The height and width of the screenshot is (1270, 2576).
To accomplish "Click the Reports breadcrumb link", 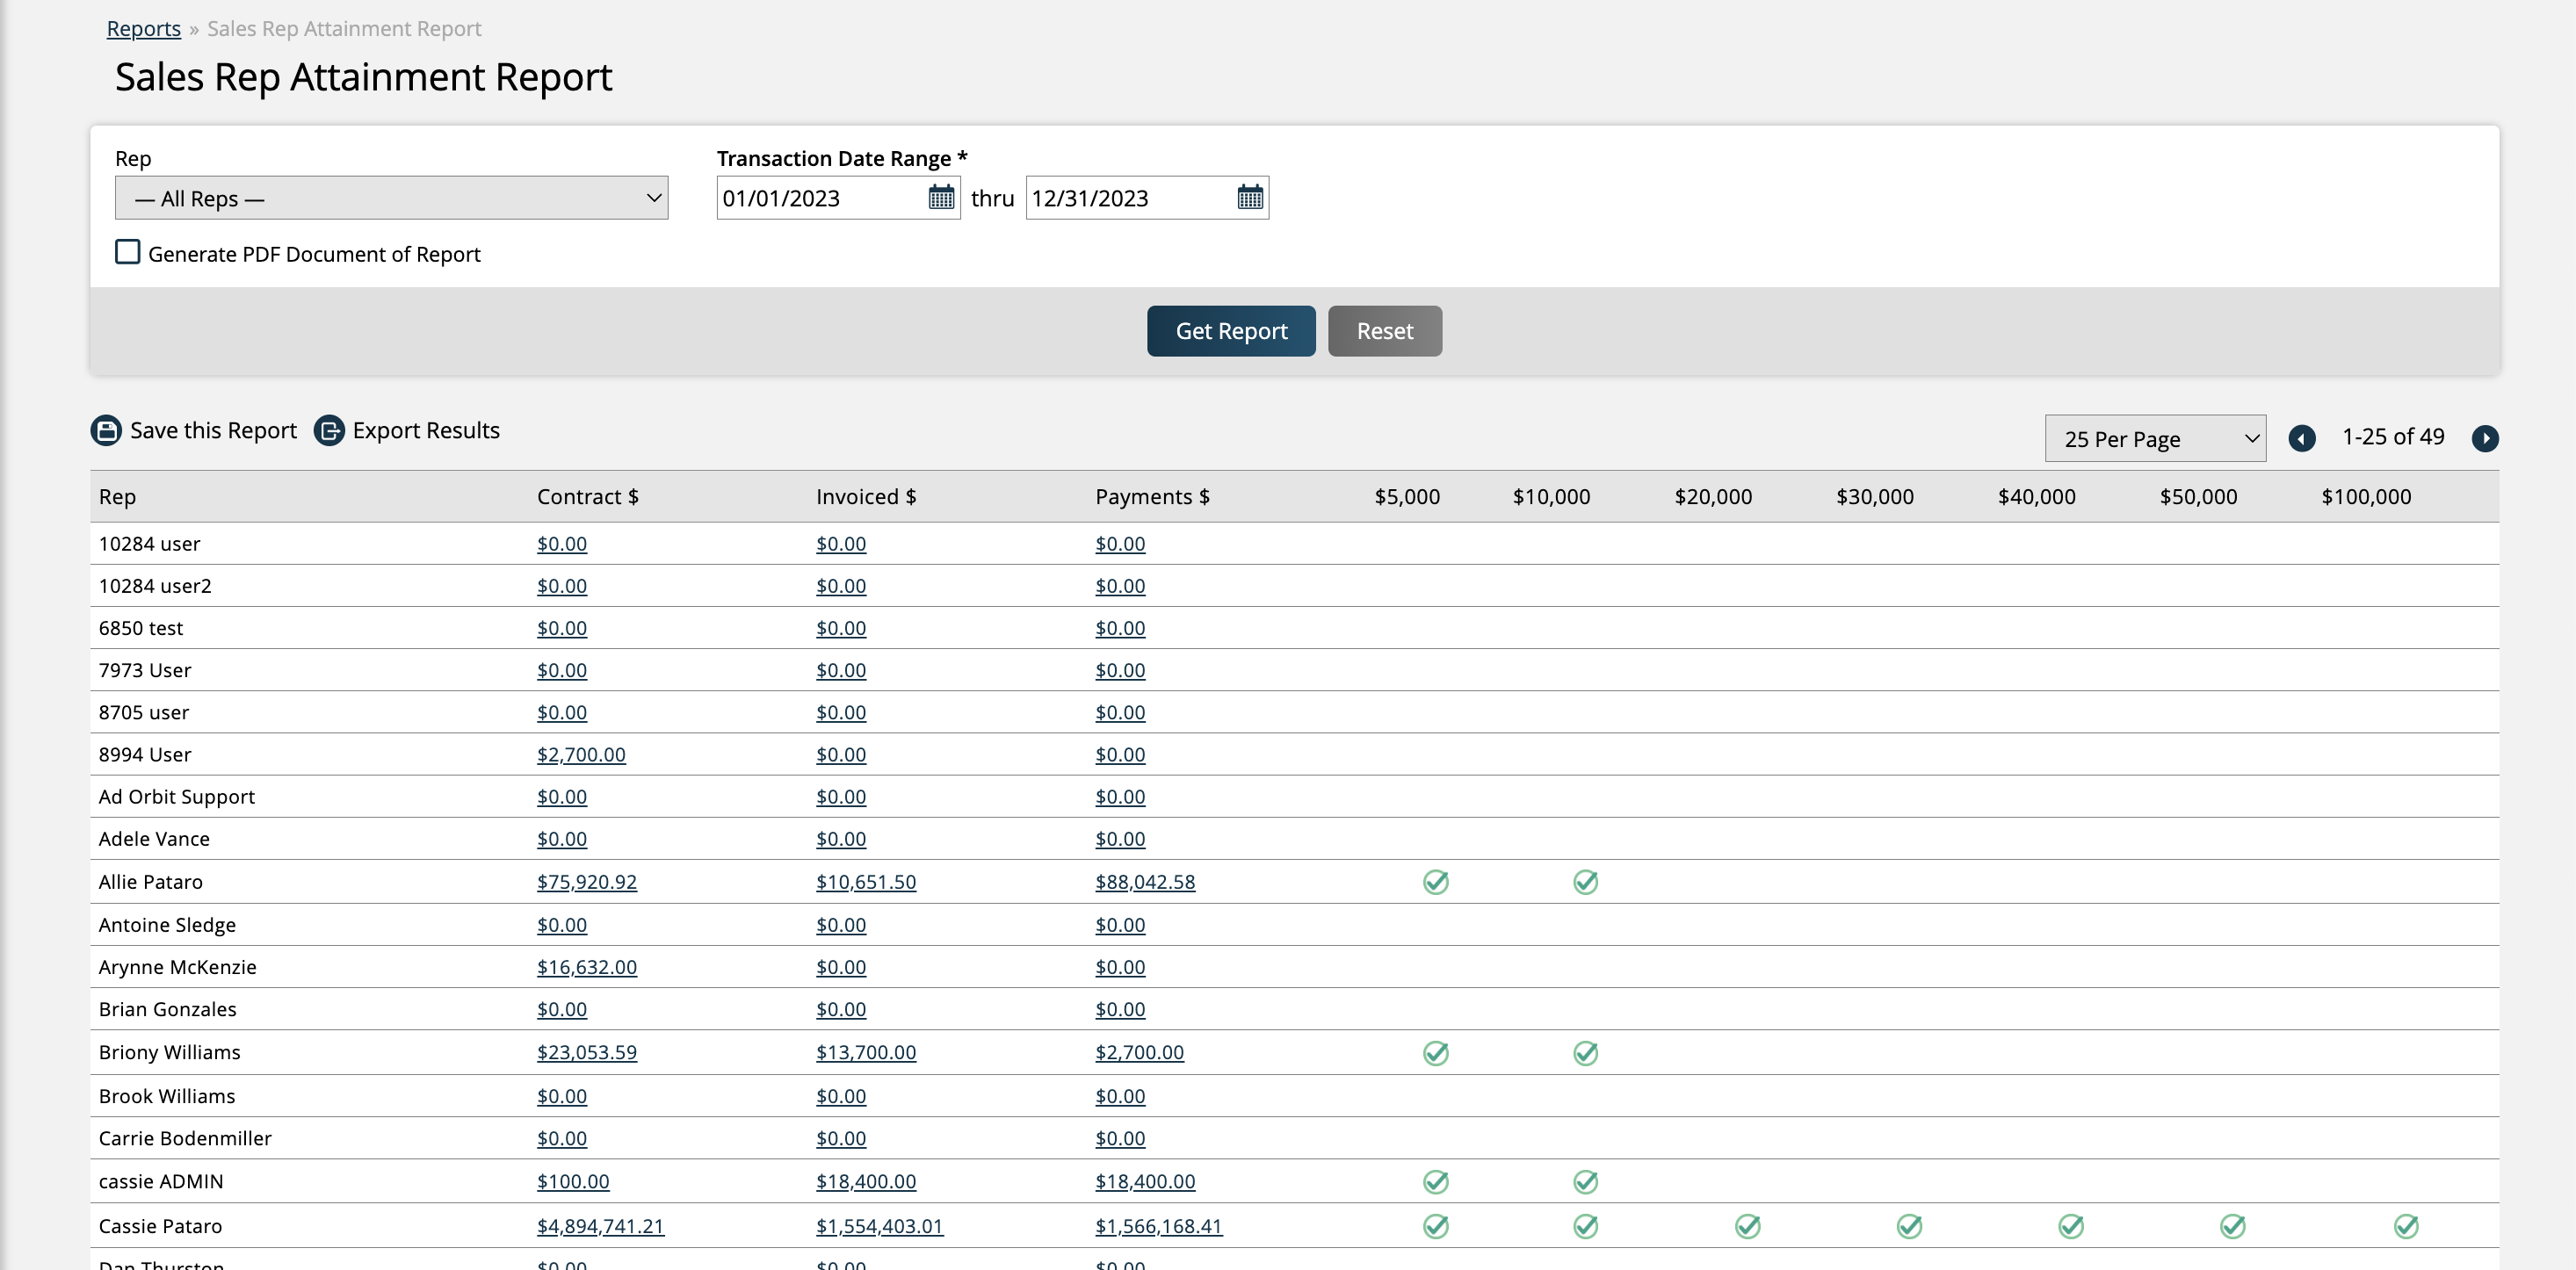I will pos(143,28).
